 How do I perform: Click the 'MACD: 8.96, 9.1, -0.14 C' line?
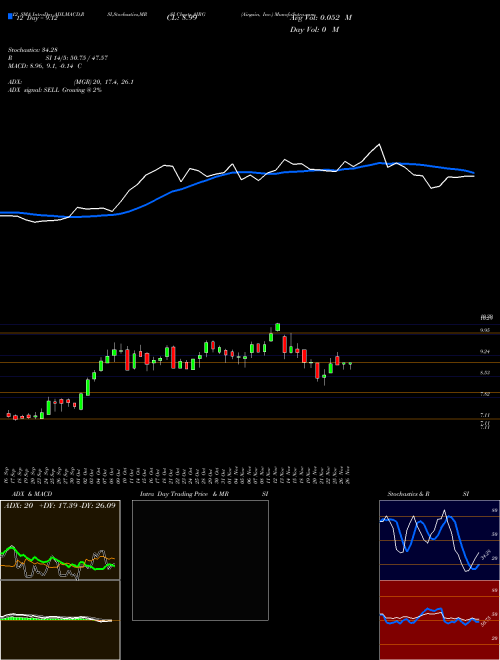(45, 66)
